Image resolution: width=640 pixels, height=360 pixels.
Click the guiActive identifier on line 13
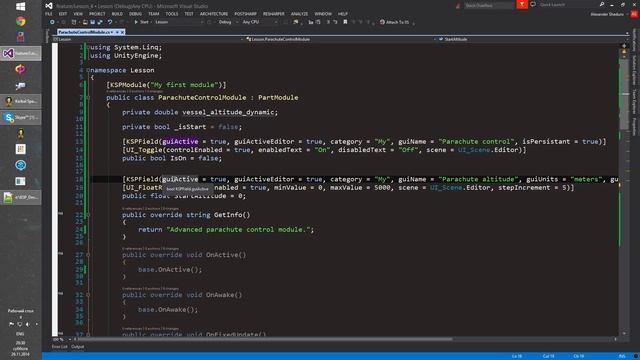(x=180, y=142)
